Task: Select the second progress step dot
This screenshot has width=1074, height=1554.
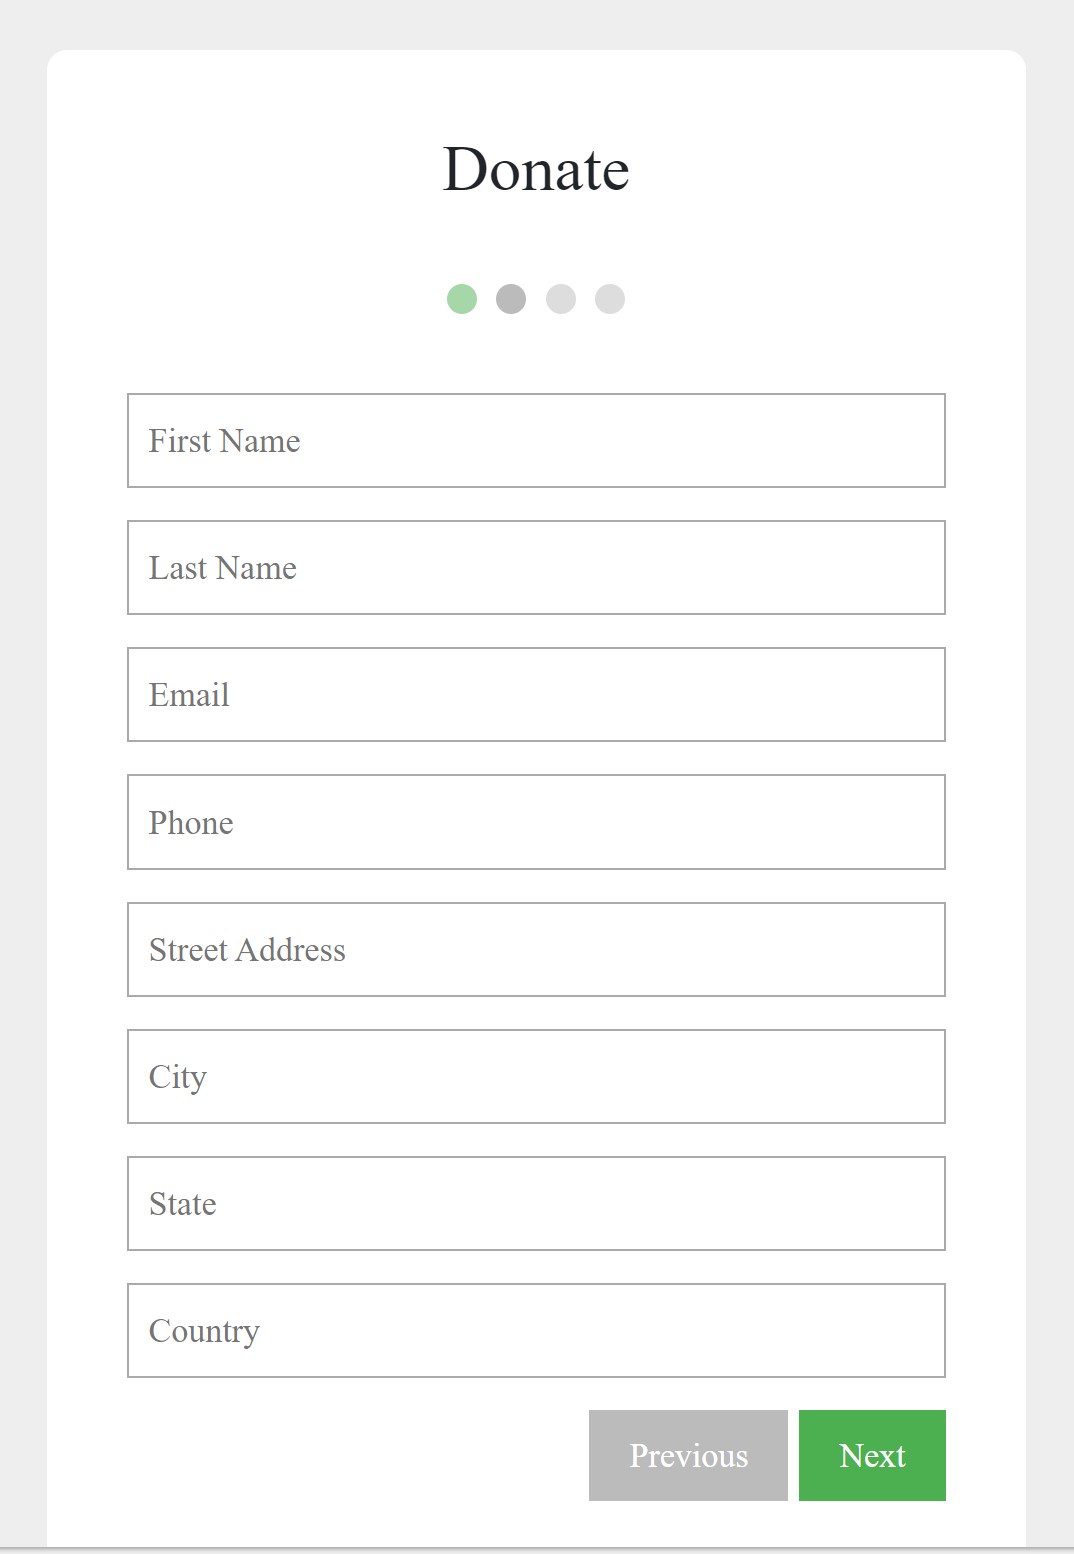Action: [x=512, y=299]
